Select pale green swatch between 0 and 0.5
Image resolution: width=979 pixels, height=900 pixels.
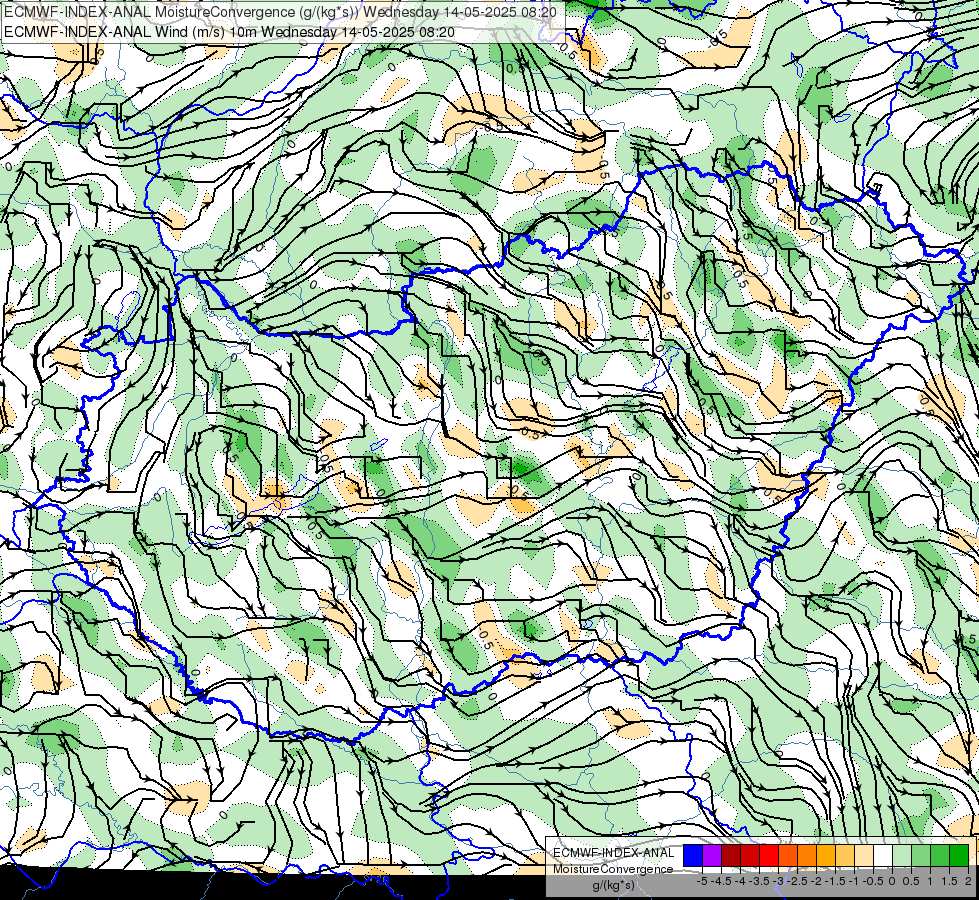(x=902, y=856)
